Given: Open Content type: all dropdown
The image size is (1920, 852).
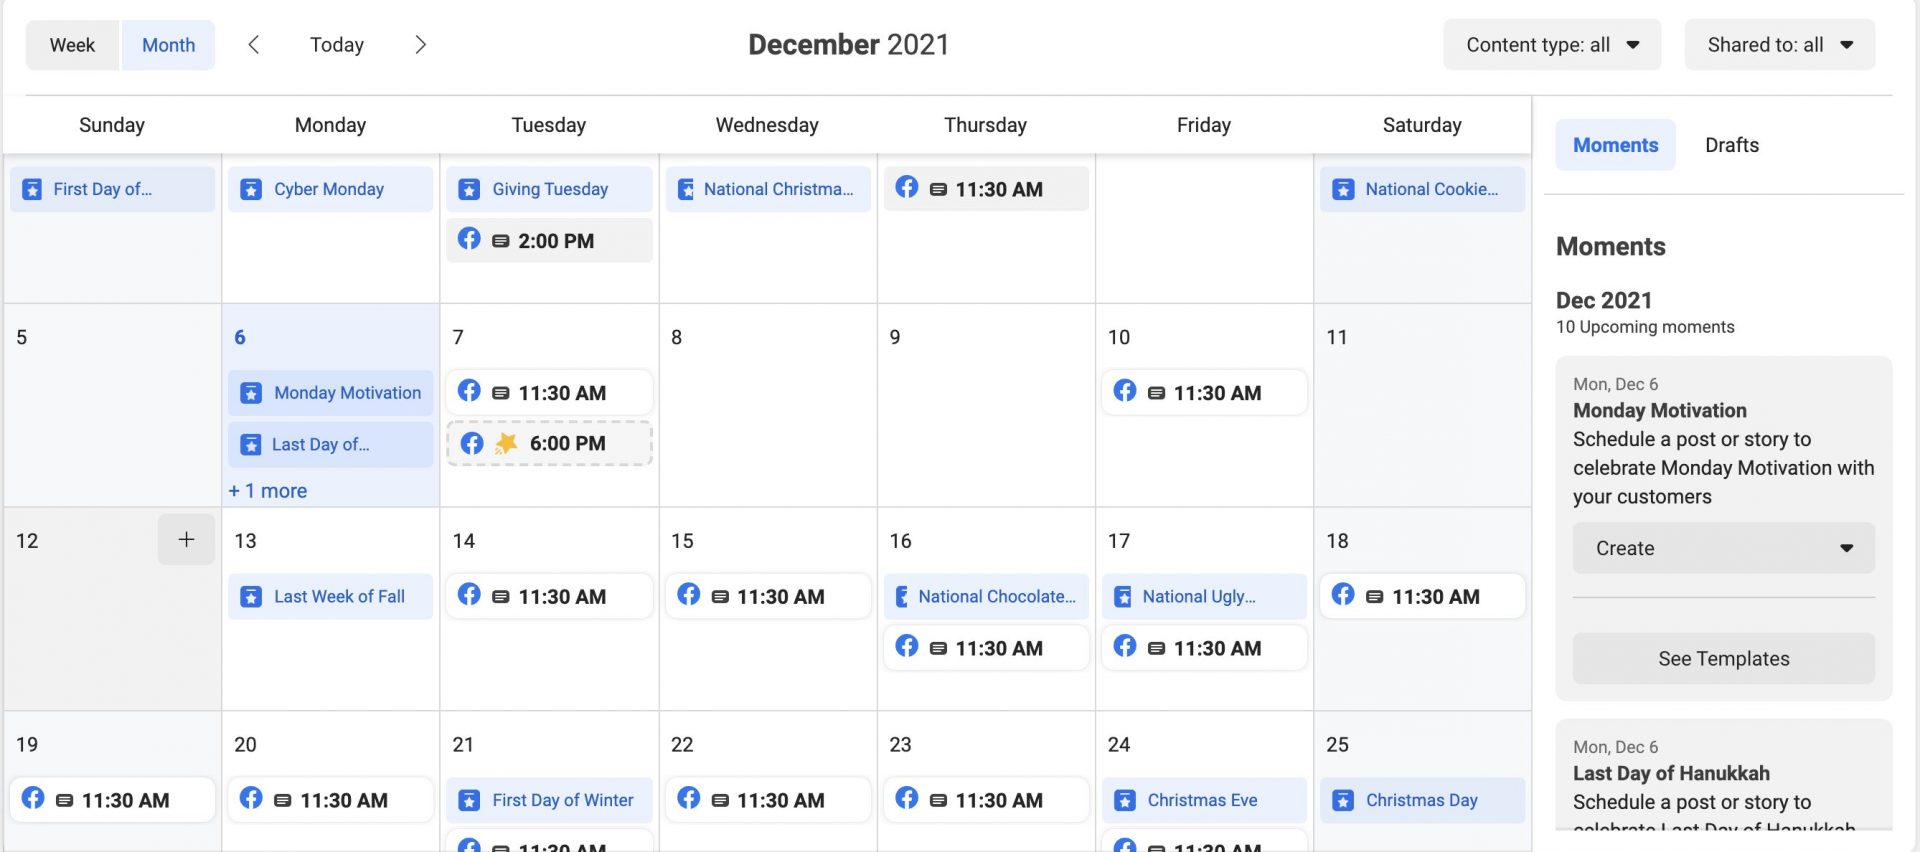Looking at the screenshot, I should [1551, 45].
